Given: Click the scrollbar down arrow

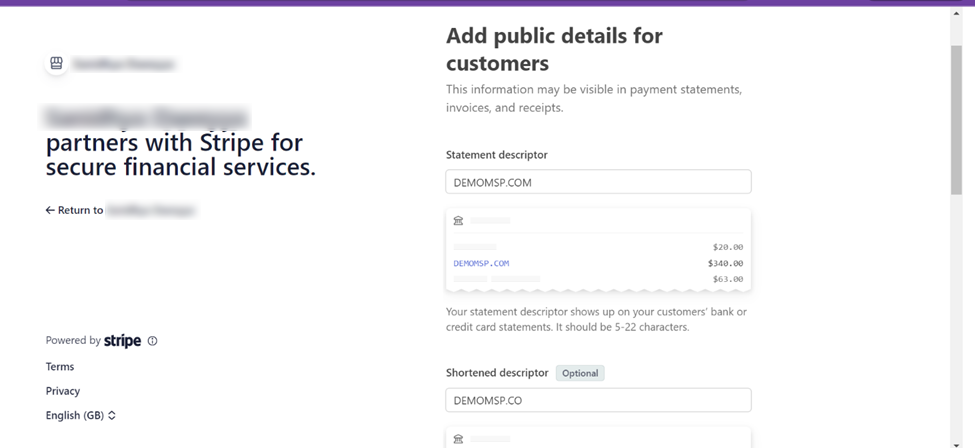Looking at the screenshot, I should pos(956,441).
